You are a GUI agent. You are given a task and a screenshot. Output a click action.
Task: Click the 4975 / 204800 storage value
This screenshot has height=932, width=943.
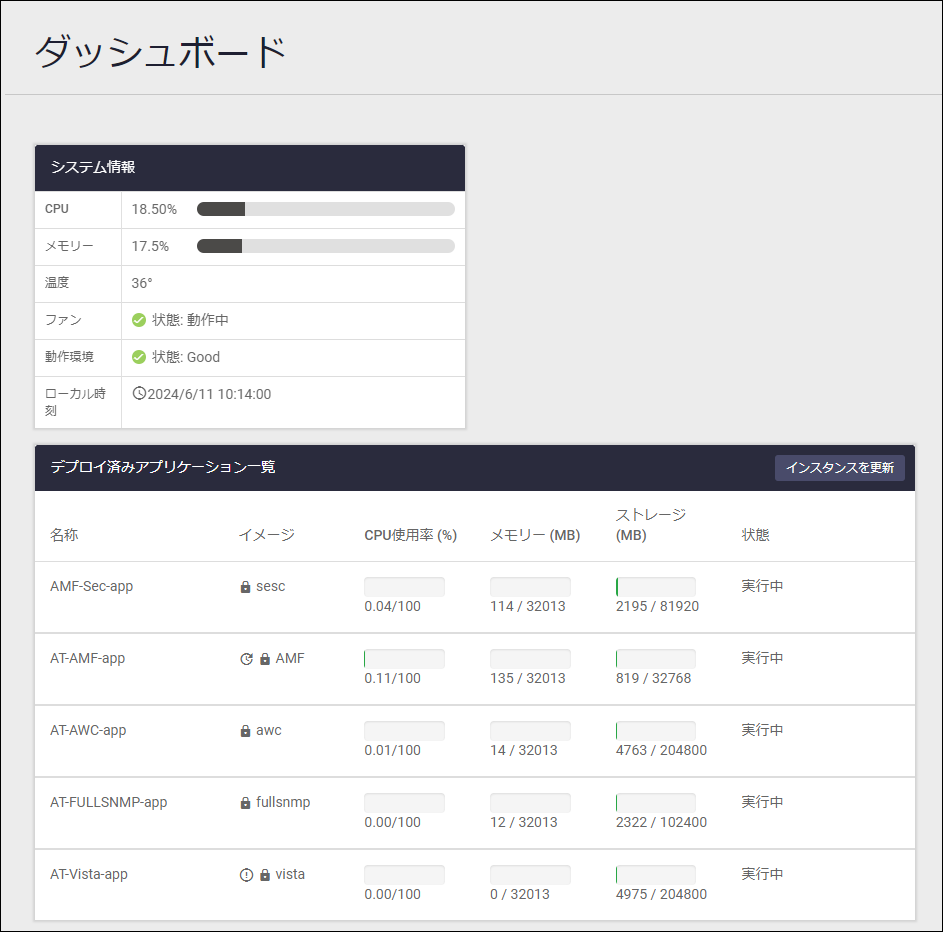pos(662,894)
